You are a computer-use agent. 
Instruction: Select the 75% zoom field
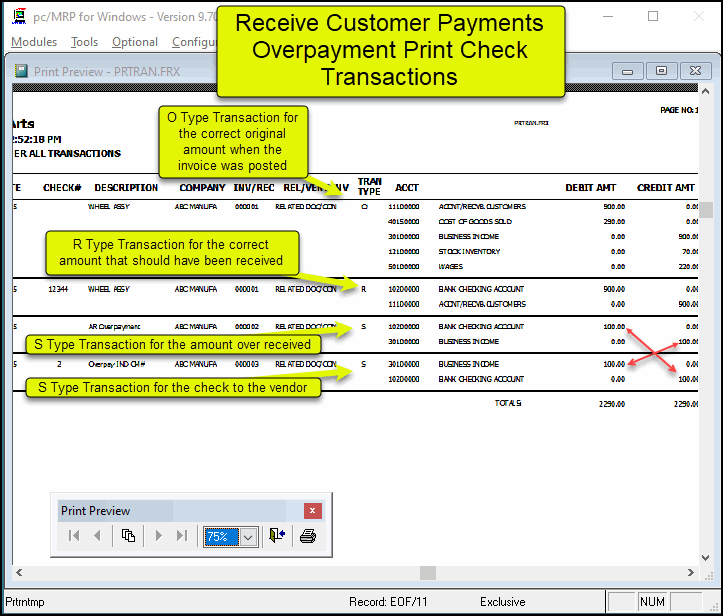point(218,537)
